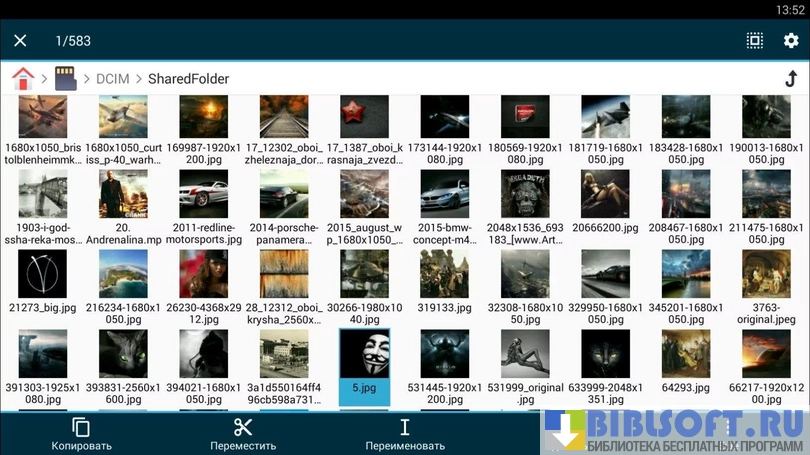Viewport: 810px width, 455px height.
Task: Go up one level with arrow icon
Action: (790, 79)
